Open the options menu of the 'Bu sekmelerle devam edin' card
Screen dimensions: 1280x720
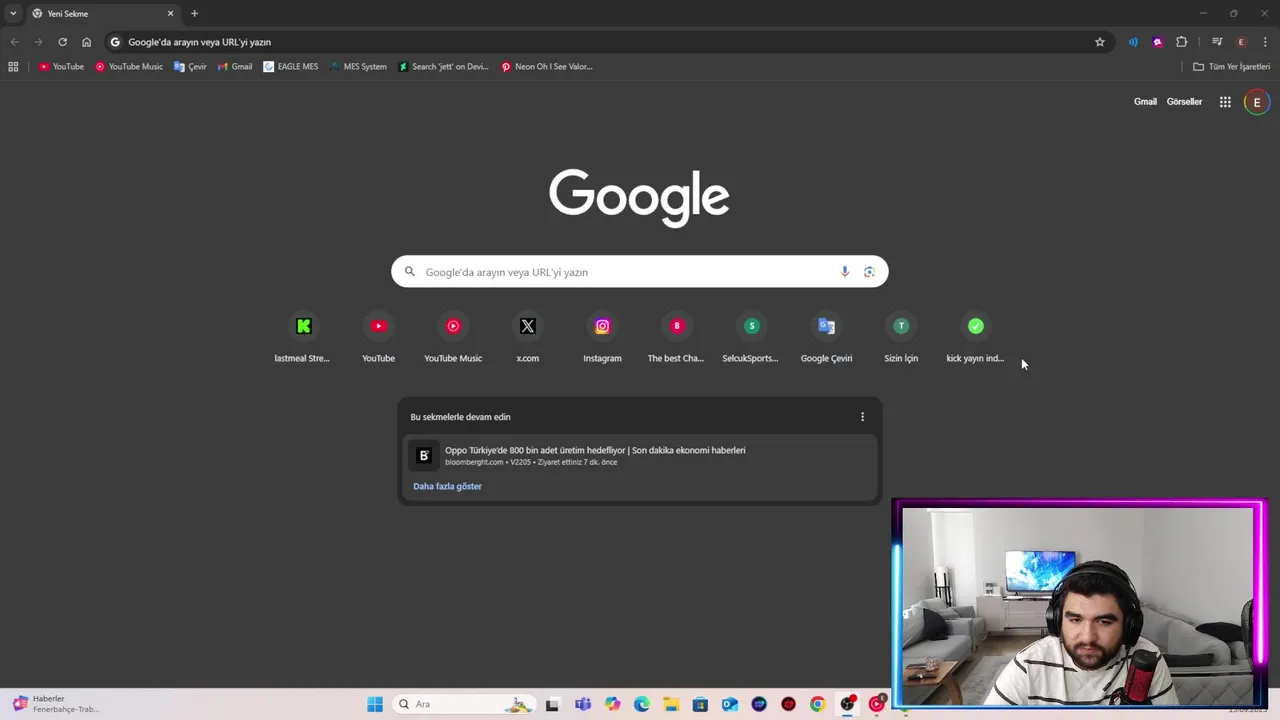coord(862,417)
